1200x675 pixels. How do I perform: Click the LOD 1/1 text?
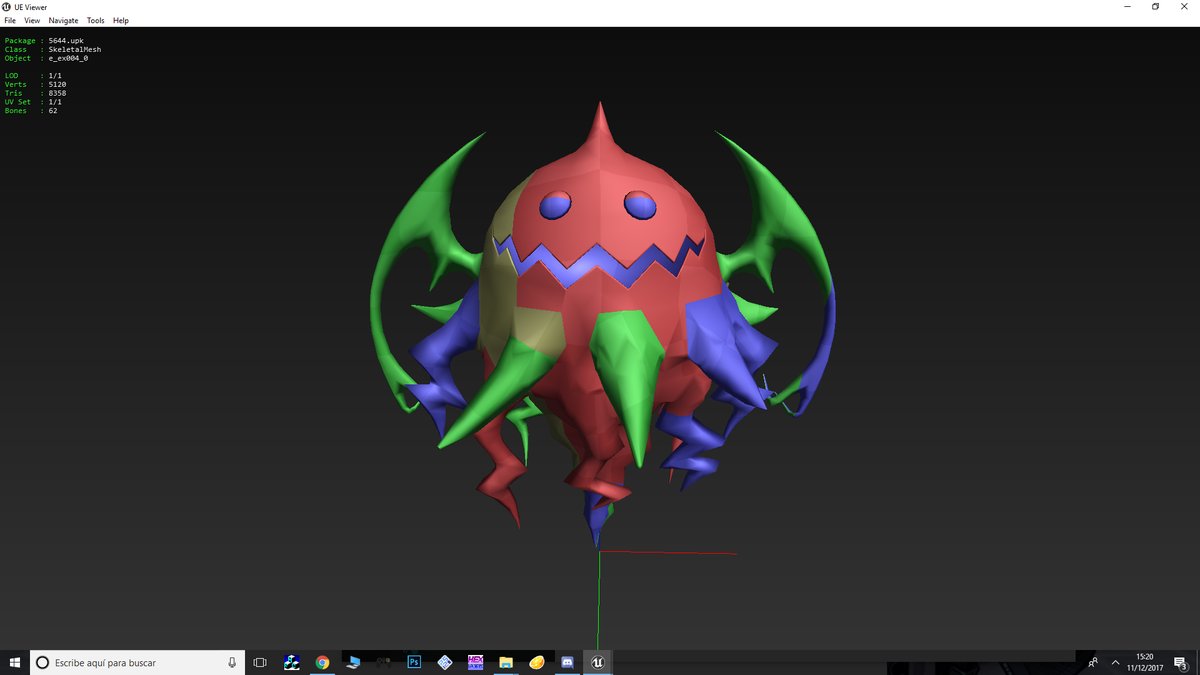[x=33, y=76]
